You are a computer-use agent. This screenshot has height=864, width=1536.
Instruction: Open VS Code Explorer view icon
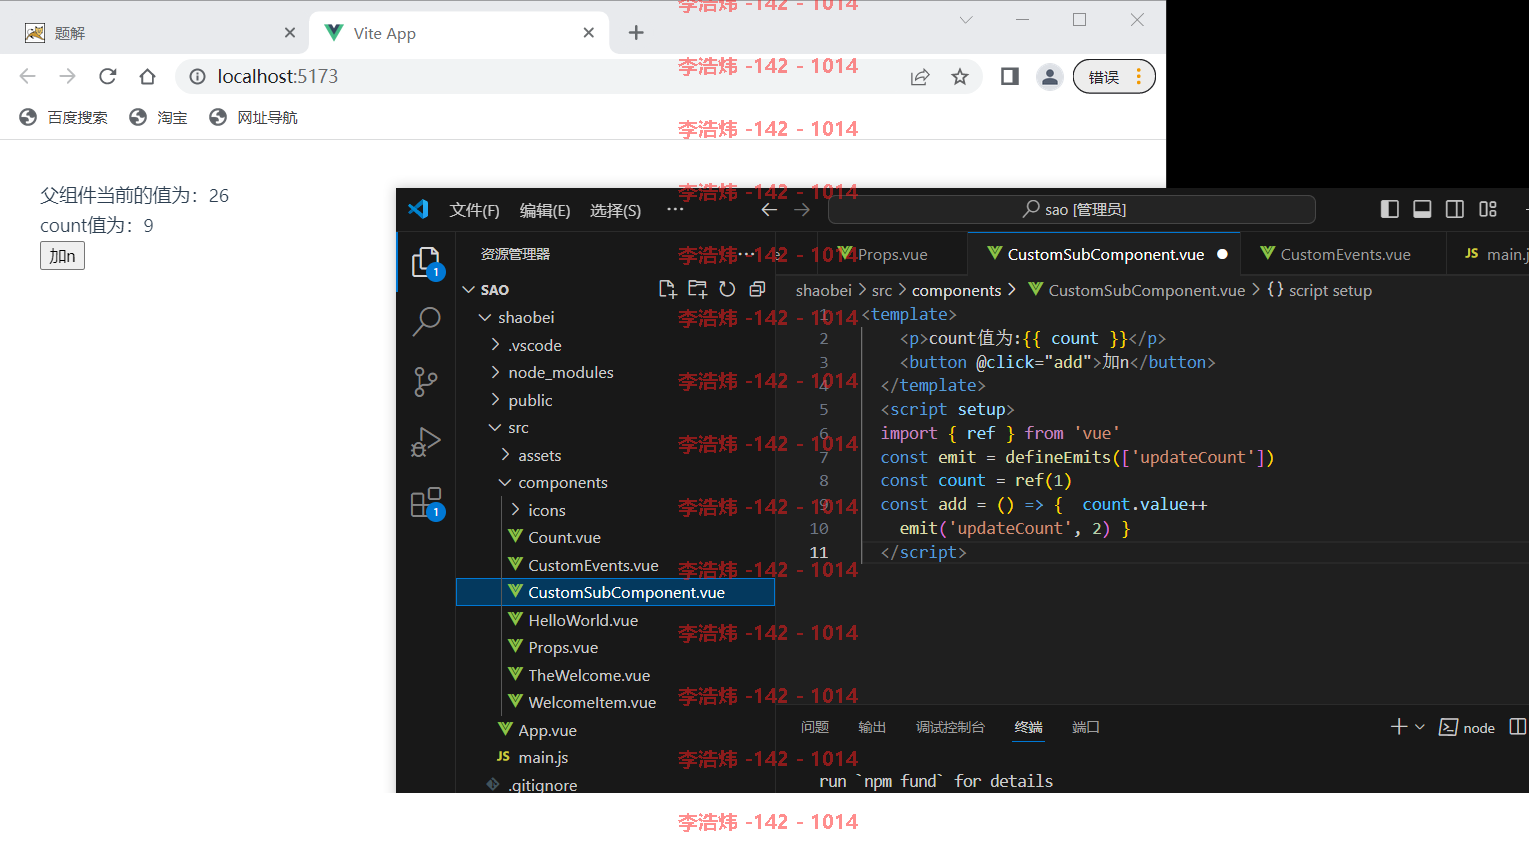(427, 262)
